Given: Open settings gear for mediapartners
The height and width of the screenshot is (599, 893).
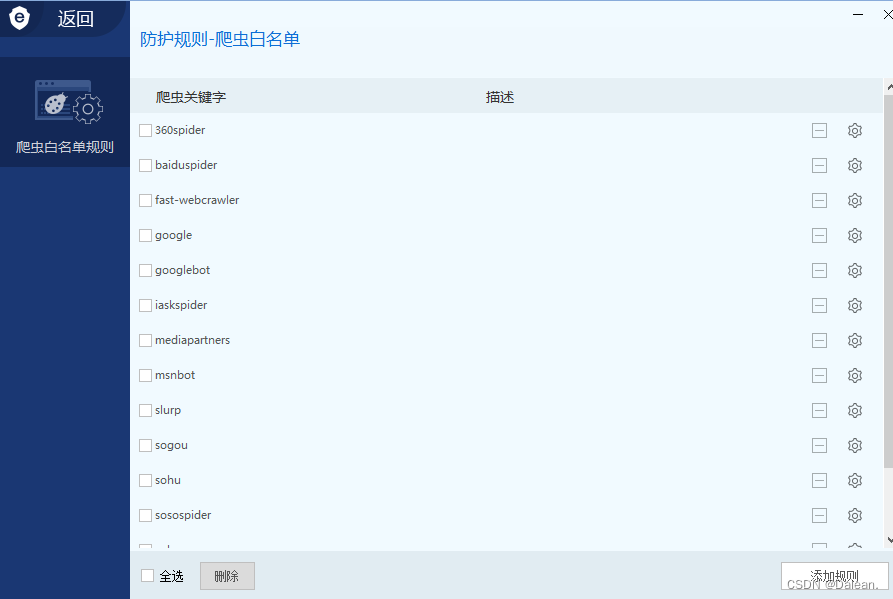Looking at the screenshot, I should pyautogui.click(x=854, y=340).
